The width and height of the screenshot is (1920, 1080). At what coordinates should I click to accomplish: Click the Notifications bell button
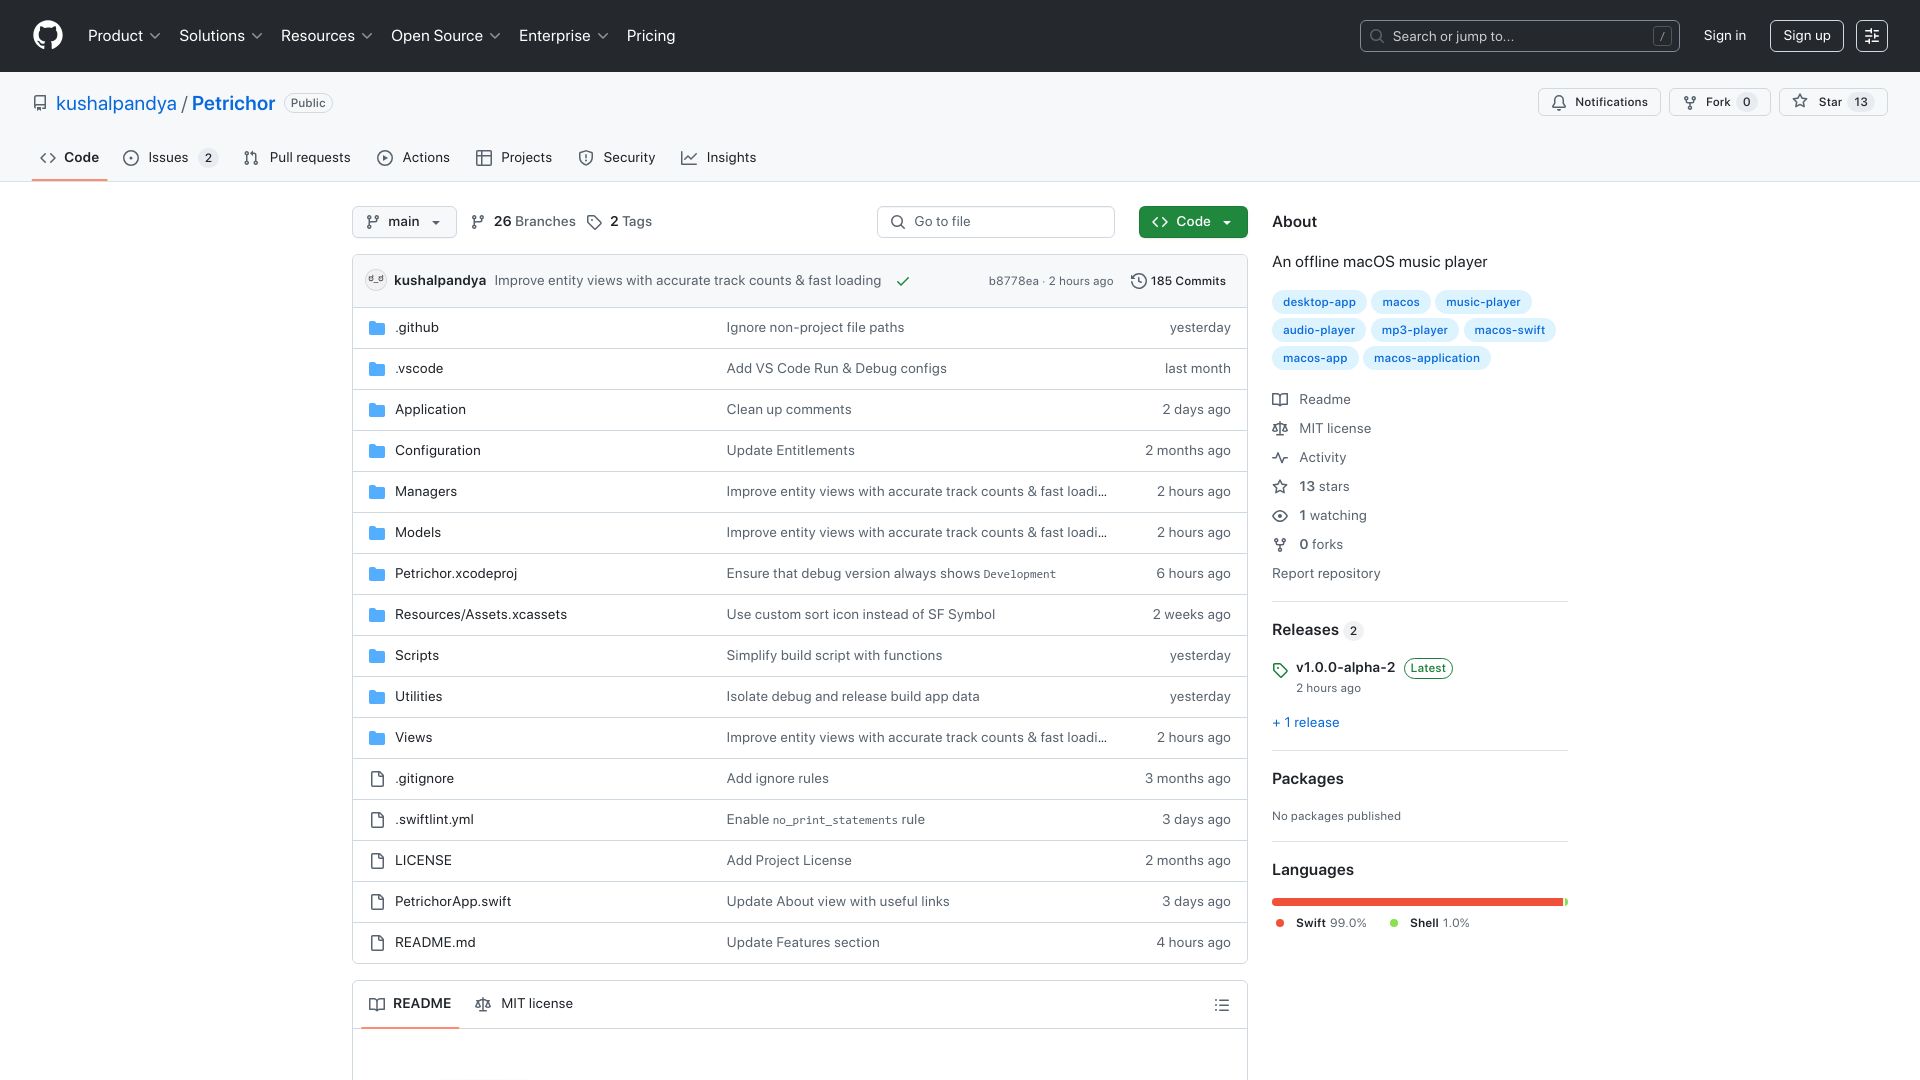point(1599,102)
